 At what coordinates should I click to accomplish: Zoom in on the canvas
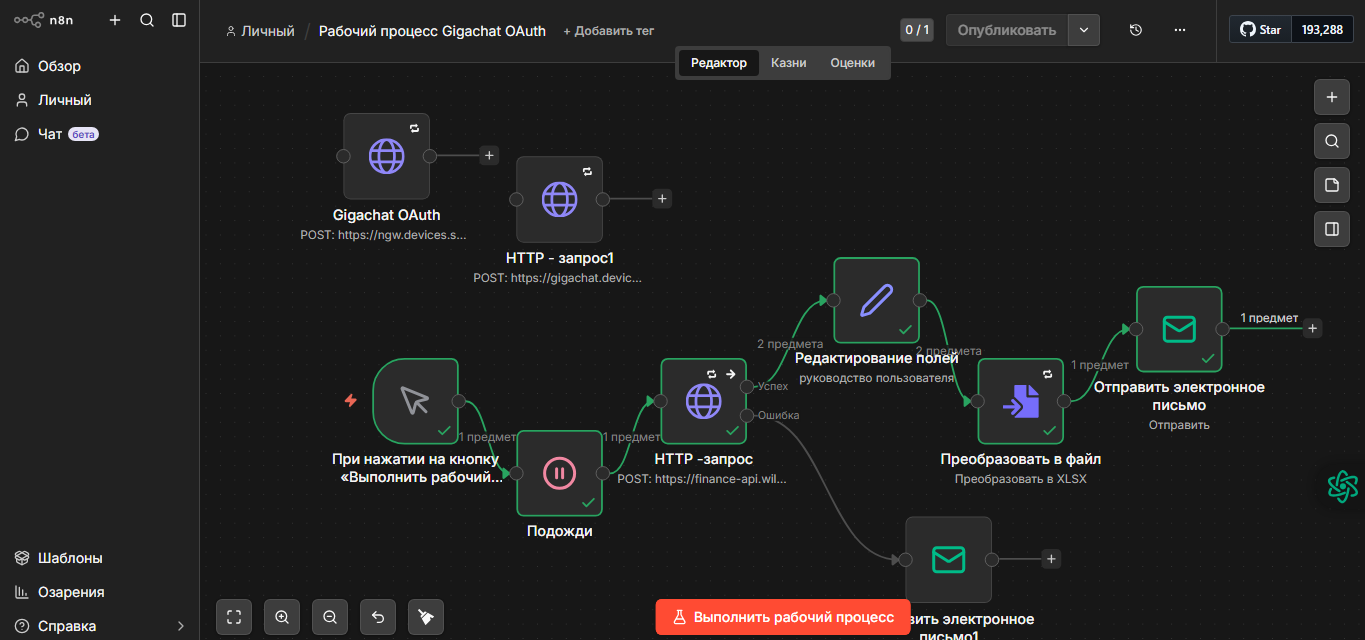[282, 617]
